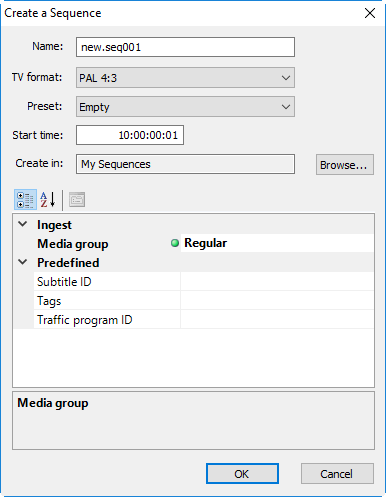Click the Create in field
This screenshot has width=386, height=497.
(x=185, y=164)
